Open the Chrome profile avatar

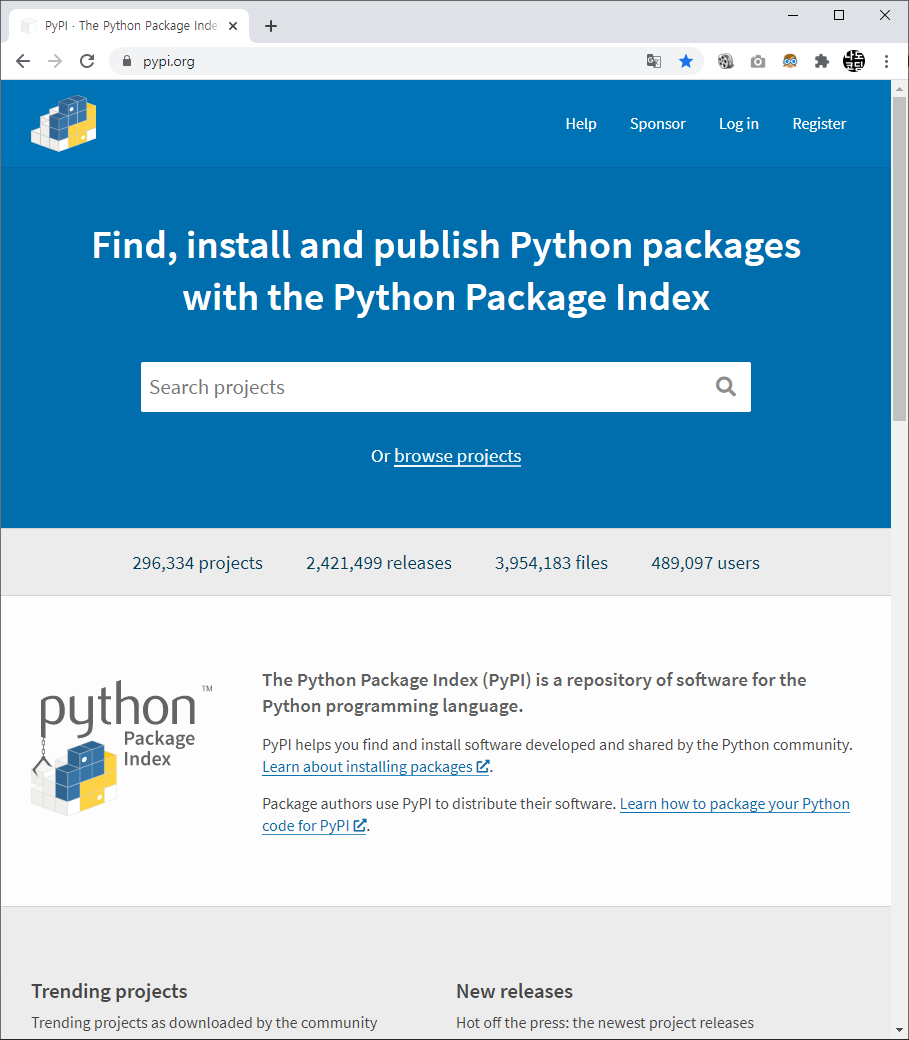[854, 61]
